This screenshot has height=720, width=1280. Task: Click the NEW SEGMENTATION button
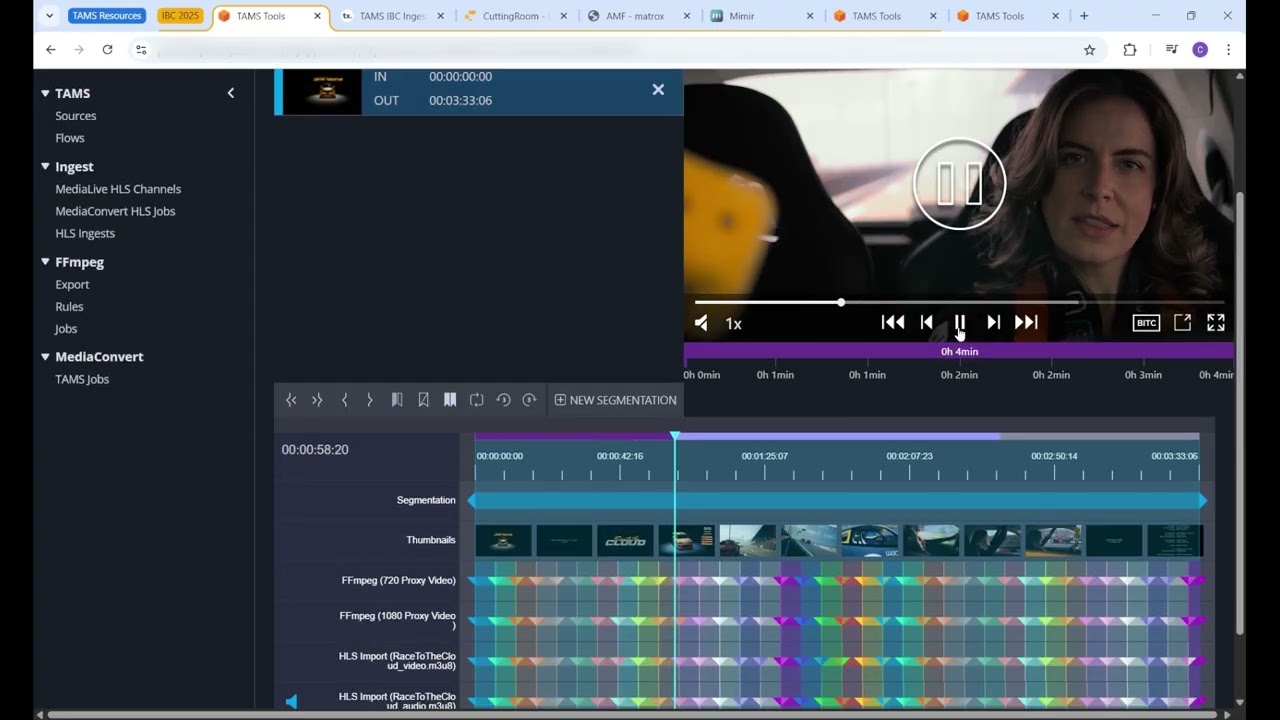(x=615, y=400)
